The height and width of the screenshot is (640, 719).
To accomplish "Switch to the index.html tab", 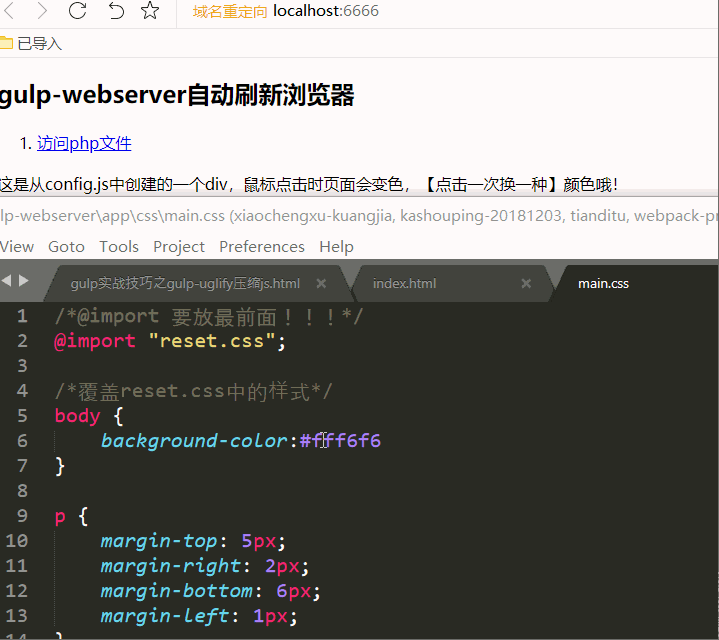I will pos(404,283).
